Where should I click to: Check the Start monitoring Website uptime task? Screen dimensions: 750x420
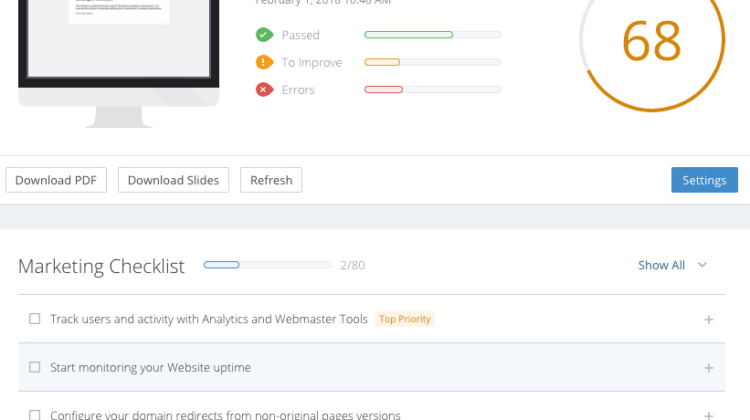point(34,367)
